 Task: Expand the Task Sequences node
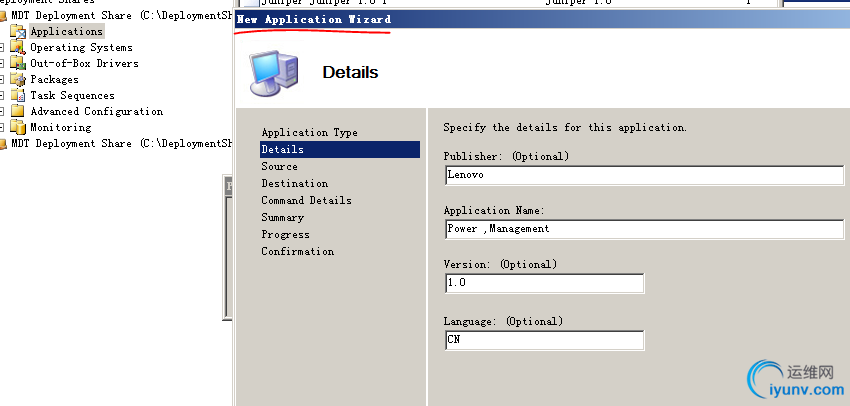click(2, 95)
